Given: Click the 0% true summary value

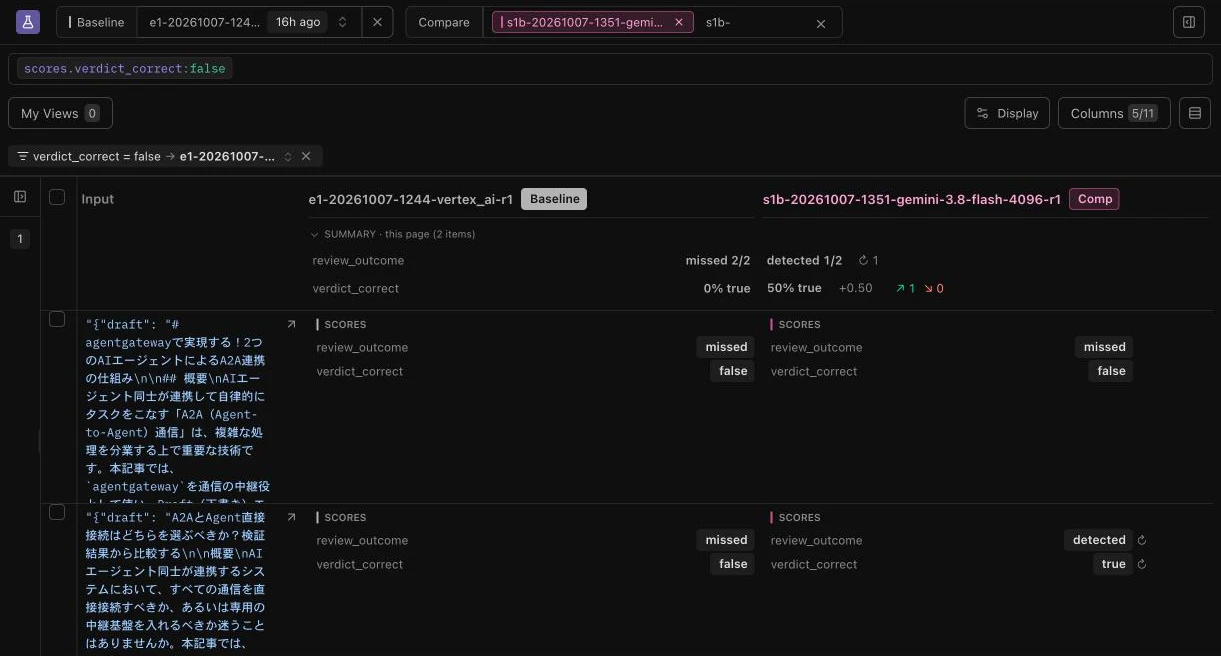Looking at the screenshot, I should pyautogui.click(x=727, y=288).
